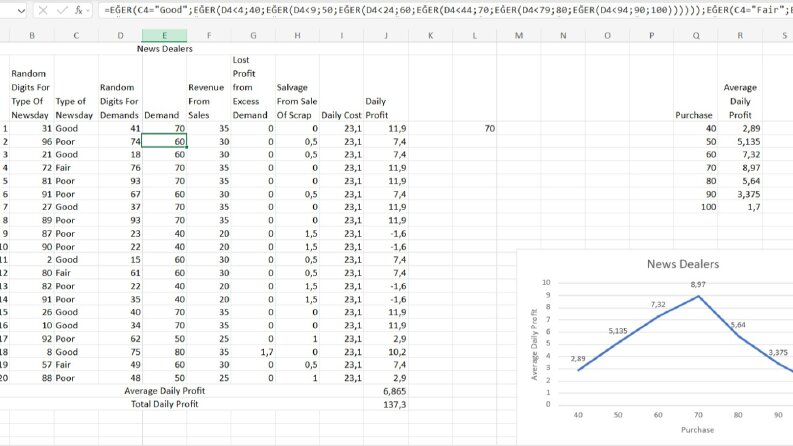Click Demand cell 80 in row 18
This screenshot has width=793, height=446.
click(164, 351)
